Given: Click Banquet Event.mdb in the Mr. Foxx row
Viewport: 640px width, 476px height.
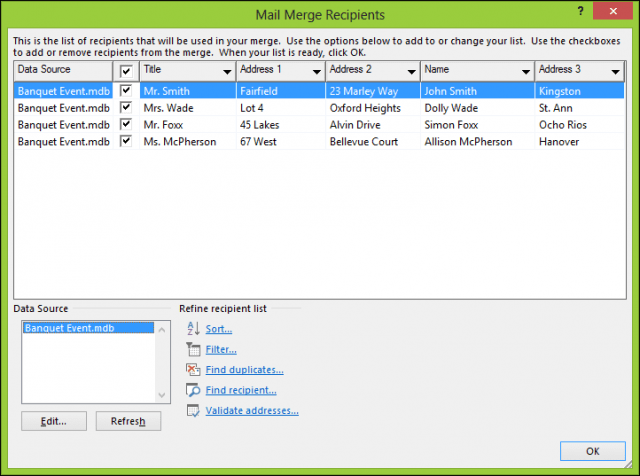Looking at the screenshot, I should coord(63,125).
